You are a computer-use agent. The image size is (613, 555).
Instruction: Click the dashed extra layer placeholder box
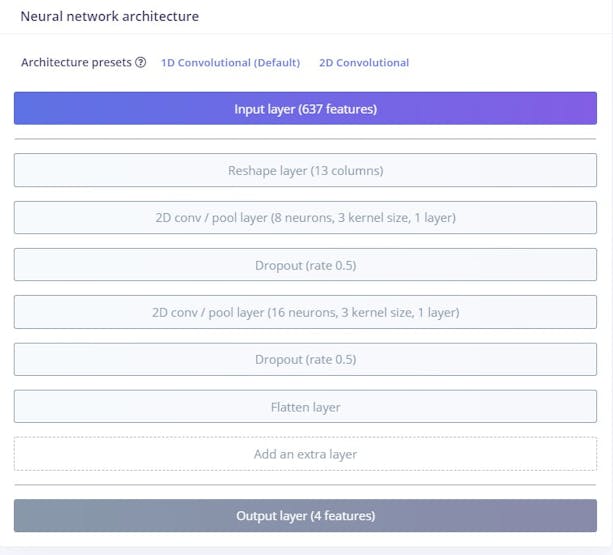click(x=305, y=454)
